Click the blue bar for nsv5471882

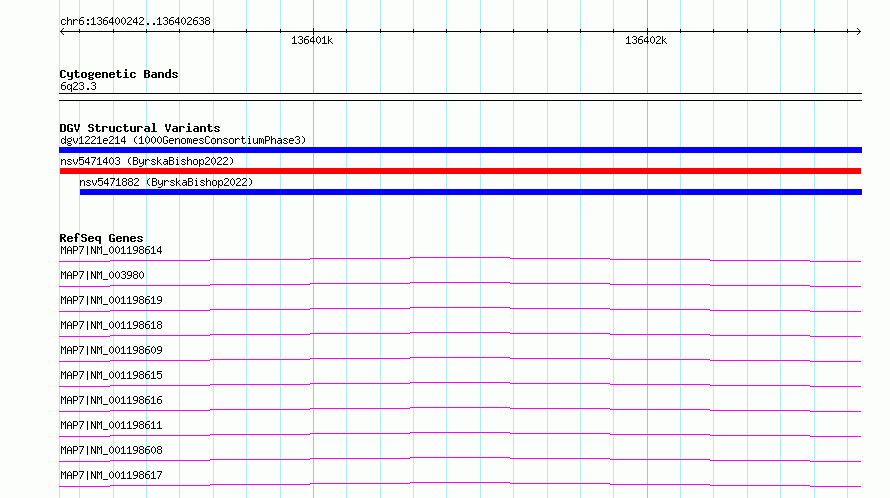[471, 192]
